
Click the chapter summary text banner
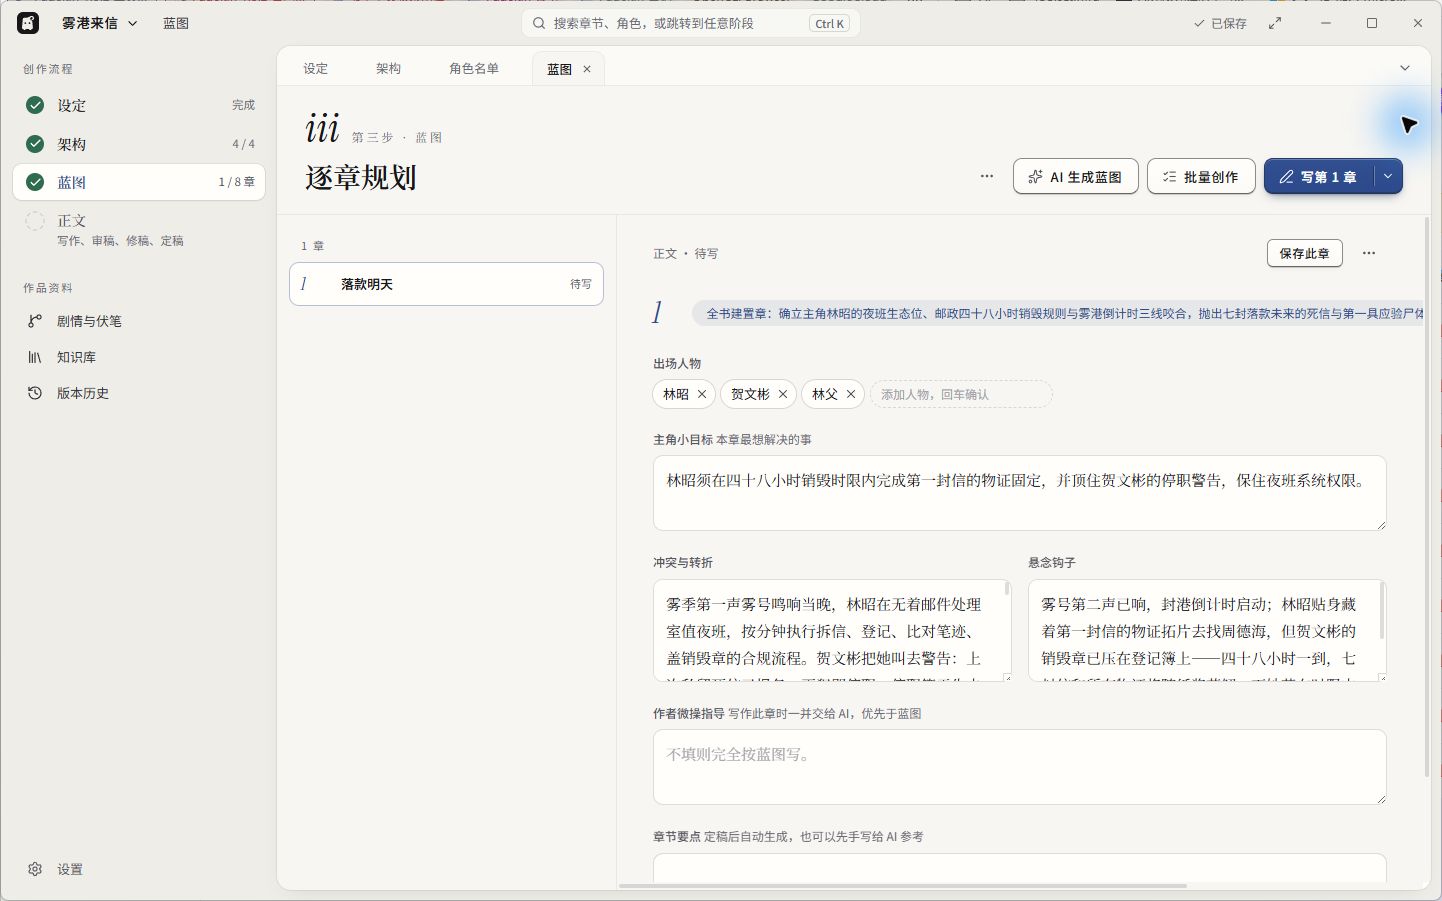click(1058, 313)
